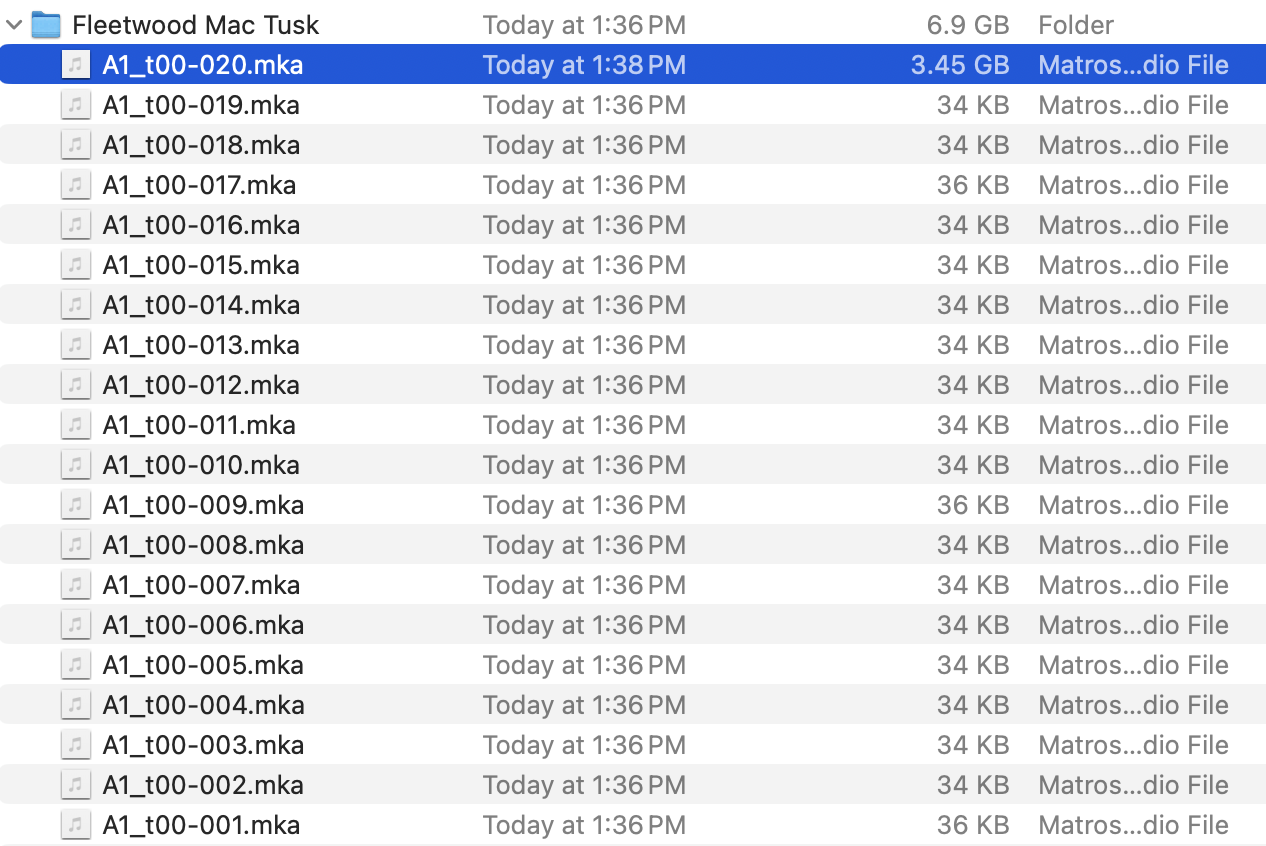Viewport: 1266px width, 846px height.
Task: Click the 6.9 GB folder size value
Action: coord(966,25)
